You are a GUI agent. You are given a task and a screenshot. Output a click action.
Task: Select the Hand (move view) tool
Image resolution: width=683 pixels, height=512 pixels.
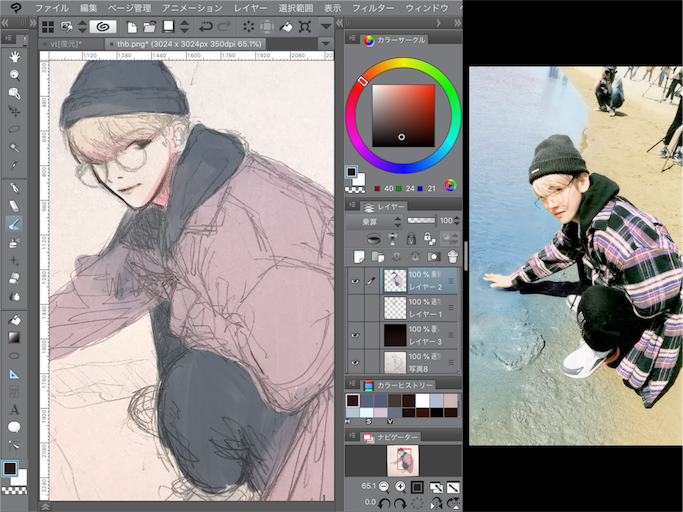click(14, 57)
